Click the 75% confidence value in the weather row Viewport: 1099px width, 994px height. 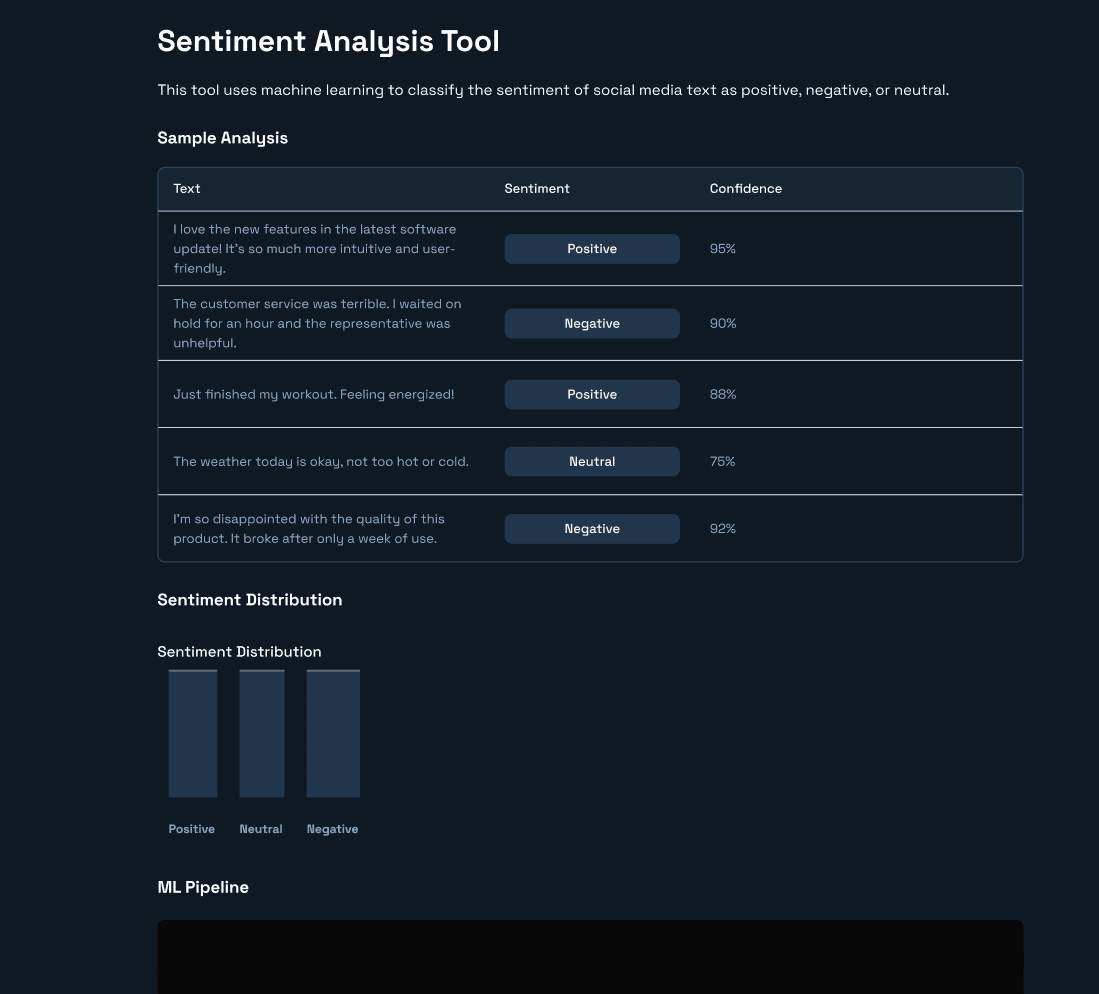(722, 461)
